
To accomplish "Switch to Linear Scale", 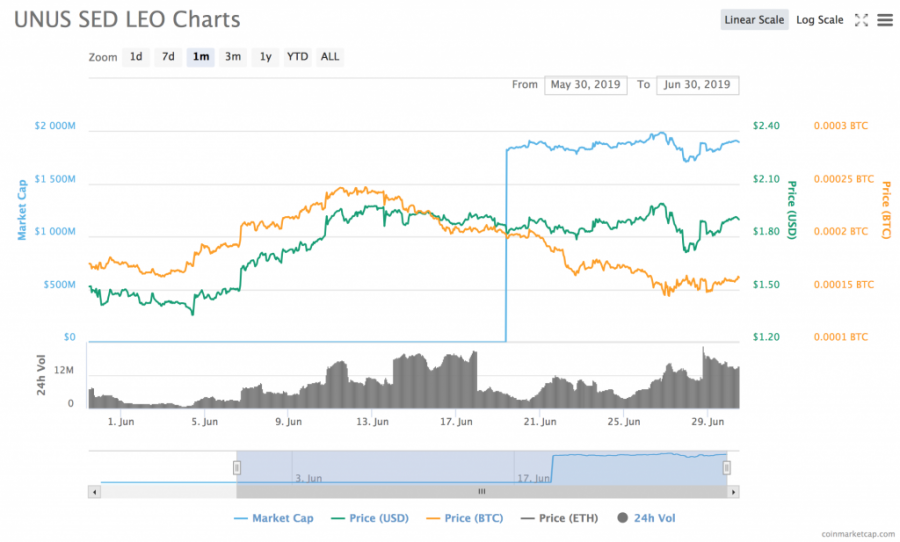I will click(754, 20).
